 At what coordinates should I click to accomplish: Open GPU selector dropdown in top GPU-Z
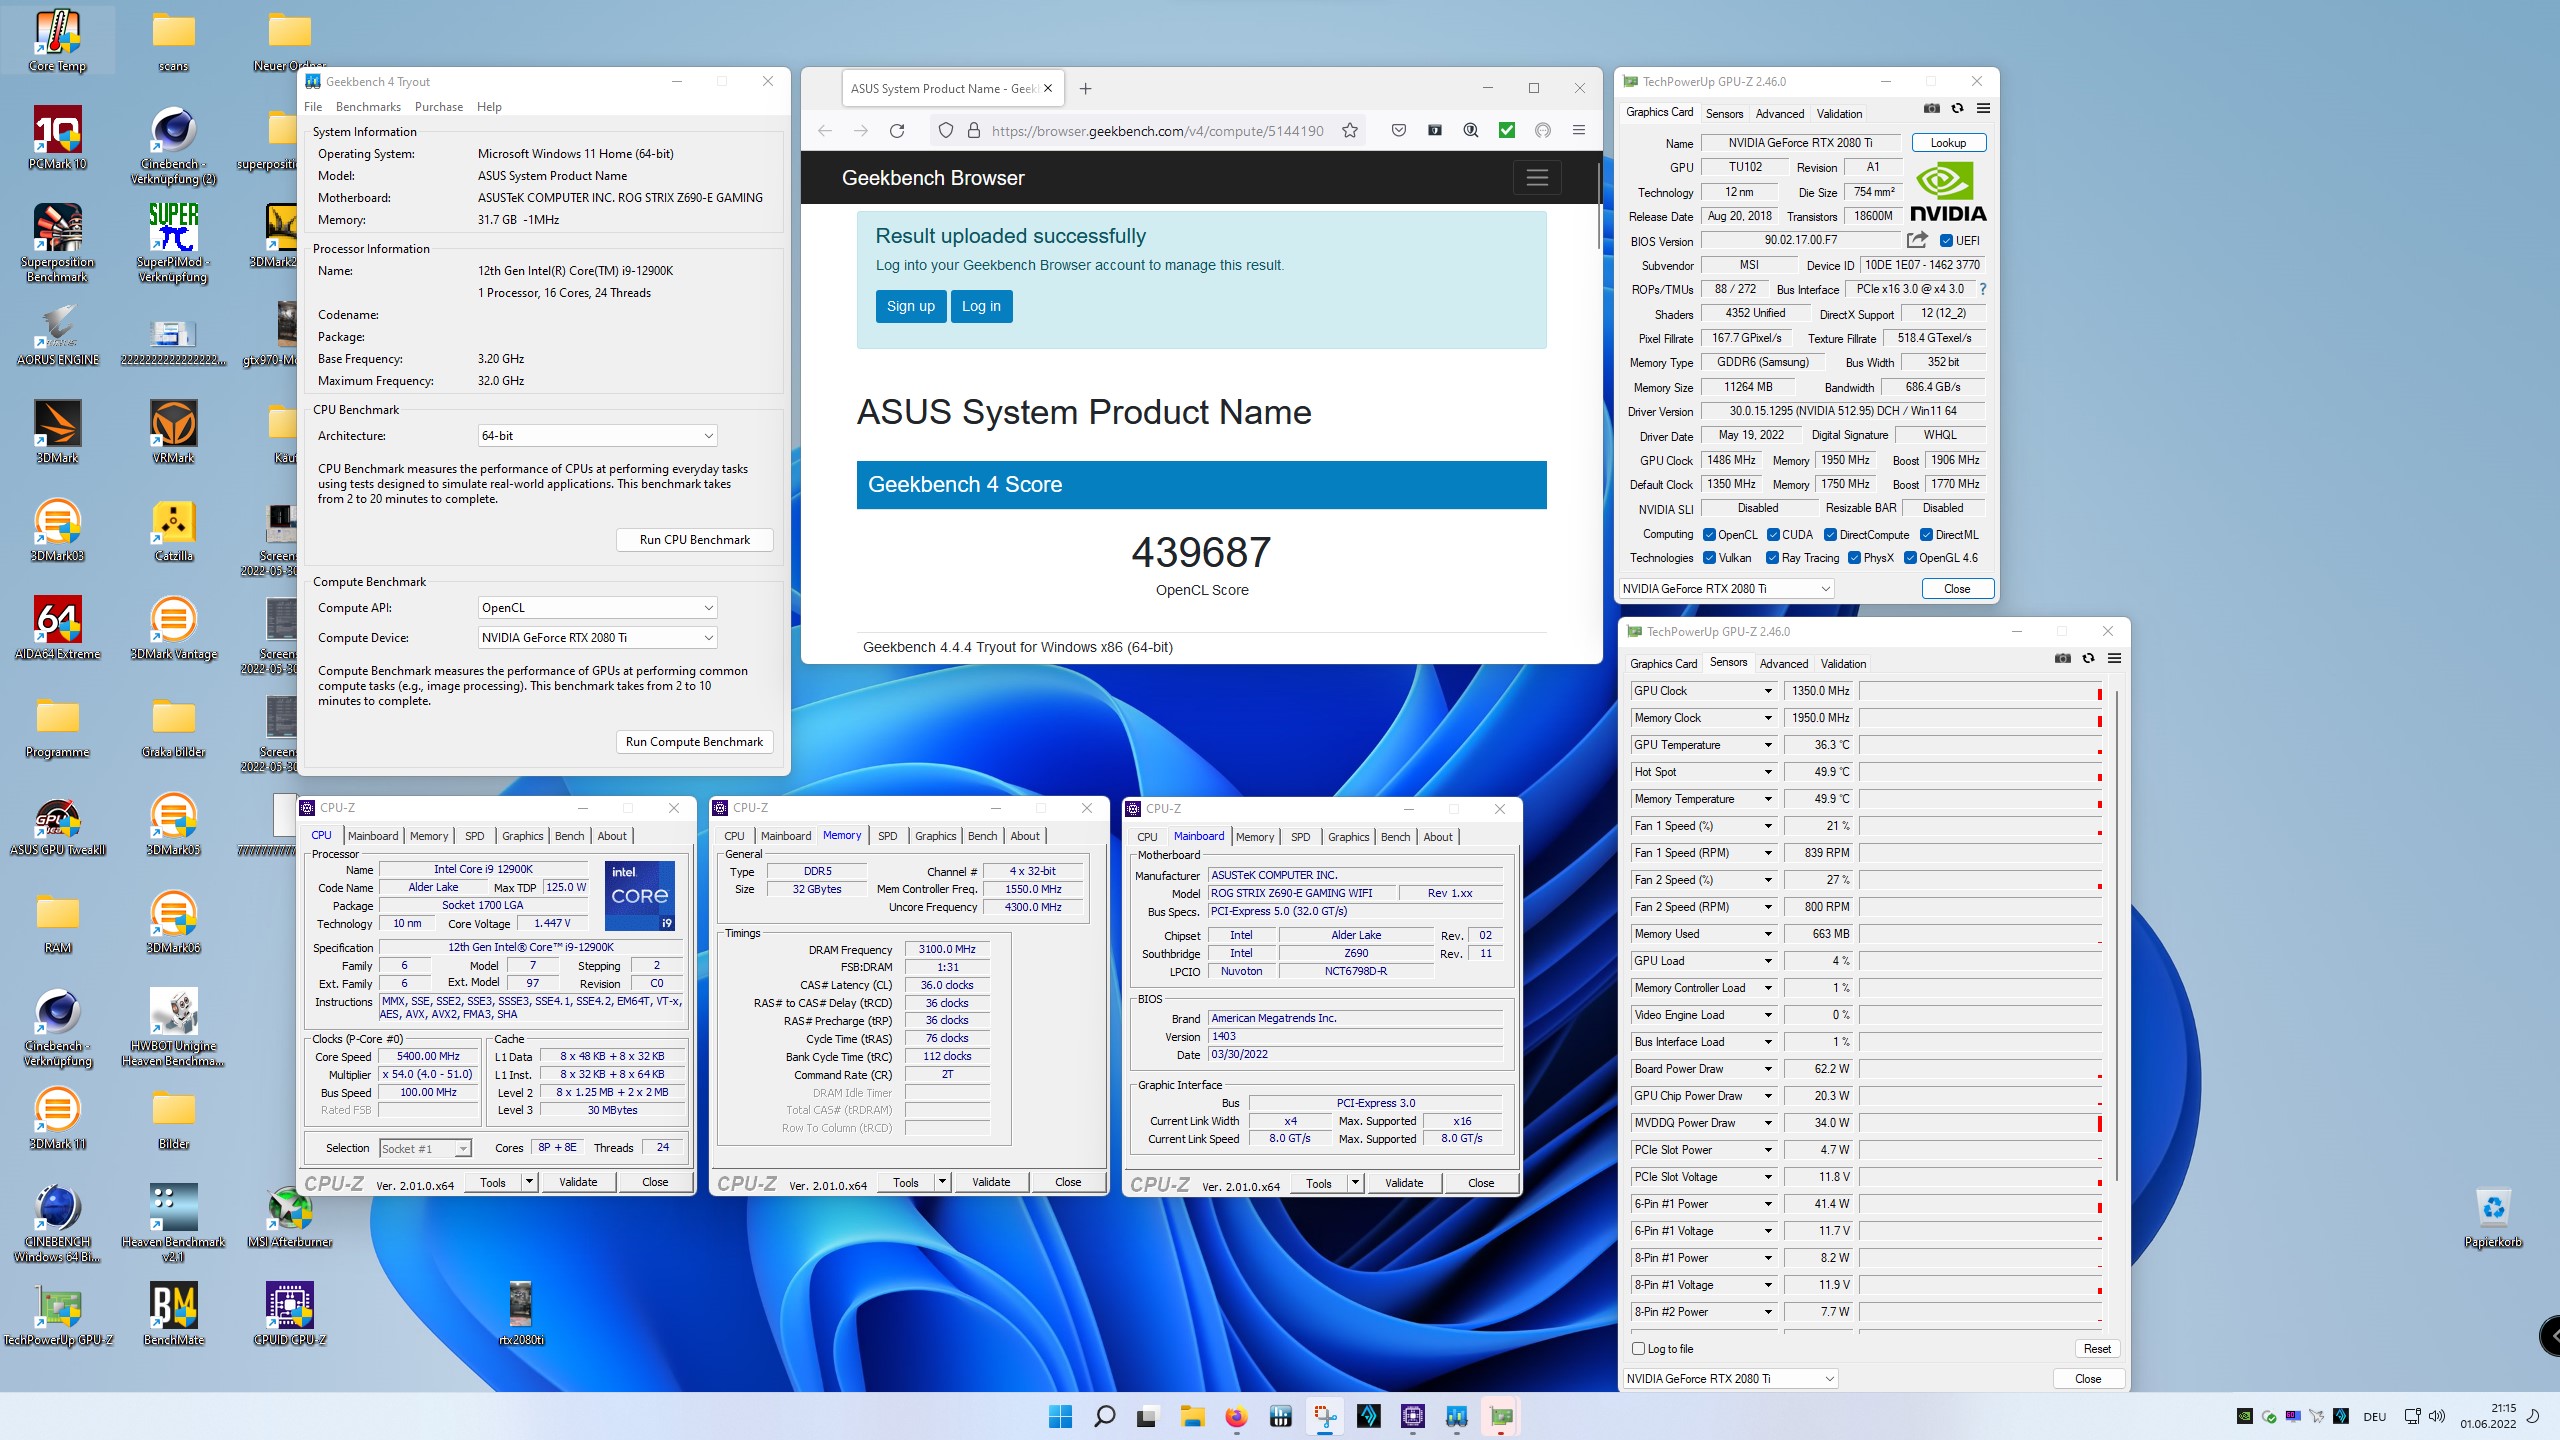coord(1726,589)
